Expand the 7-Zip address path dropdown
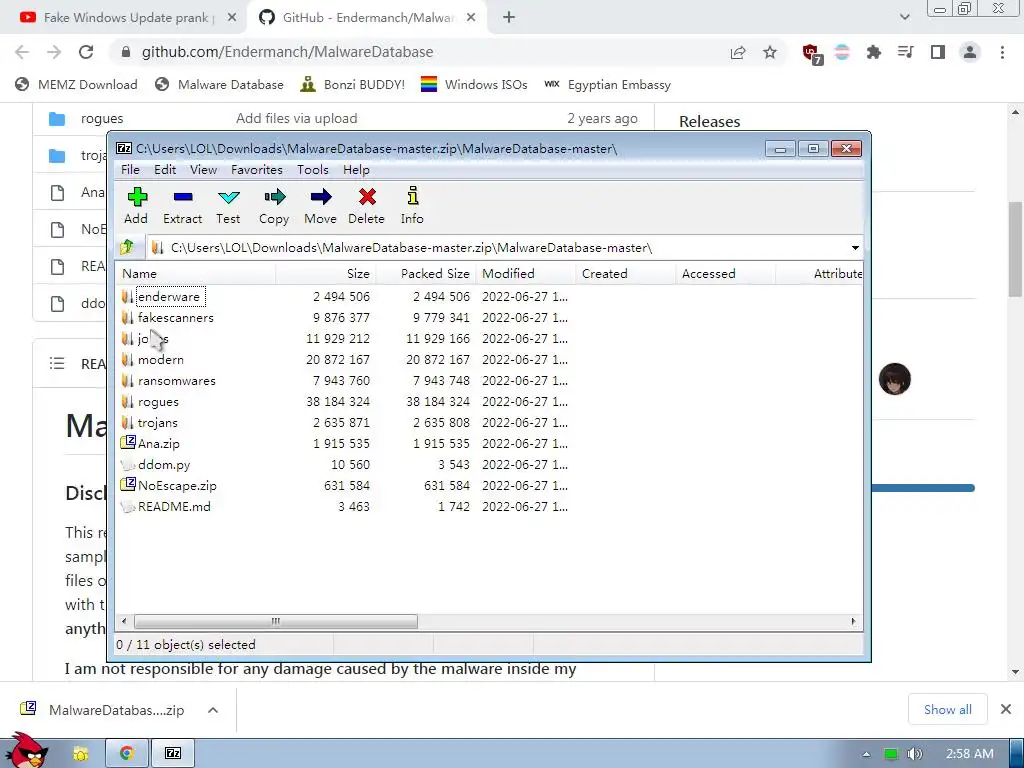The height and width of the screenshot is (768, 1024). point(855,248)
